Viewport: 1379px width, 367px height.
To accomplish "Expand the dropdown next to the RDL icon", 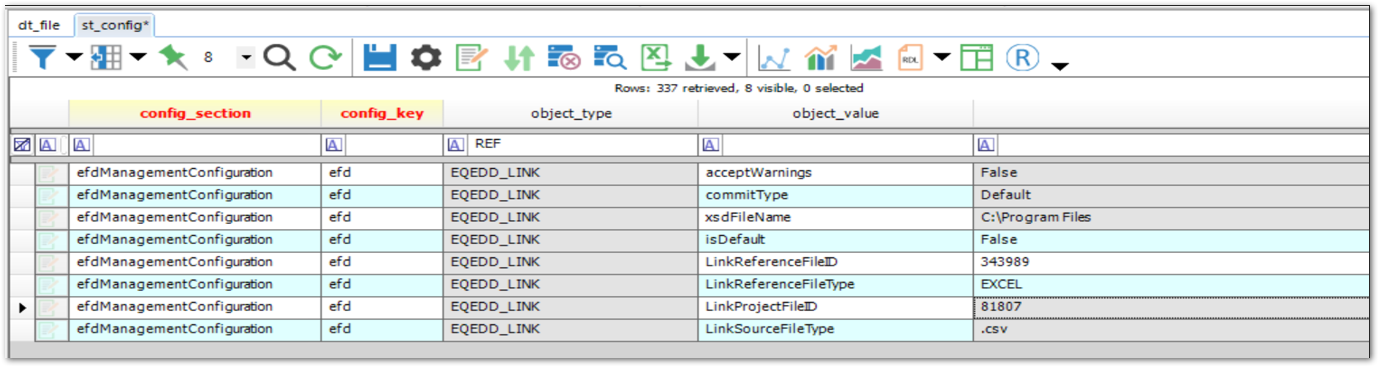I will [x=942, y=58].
